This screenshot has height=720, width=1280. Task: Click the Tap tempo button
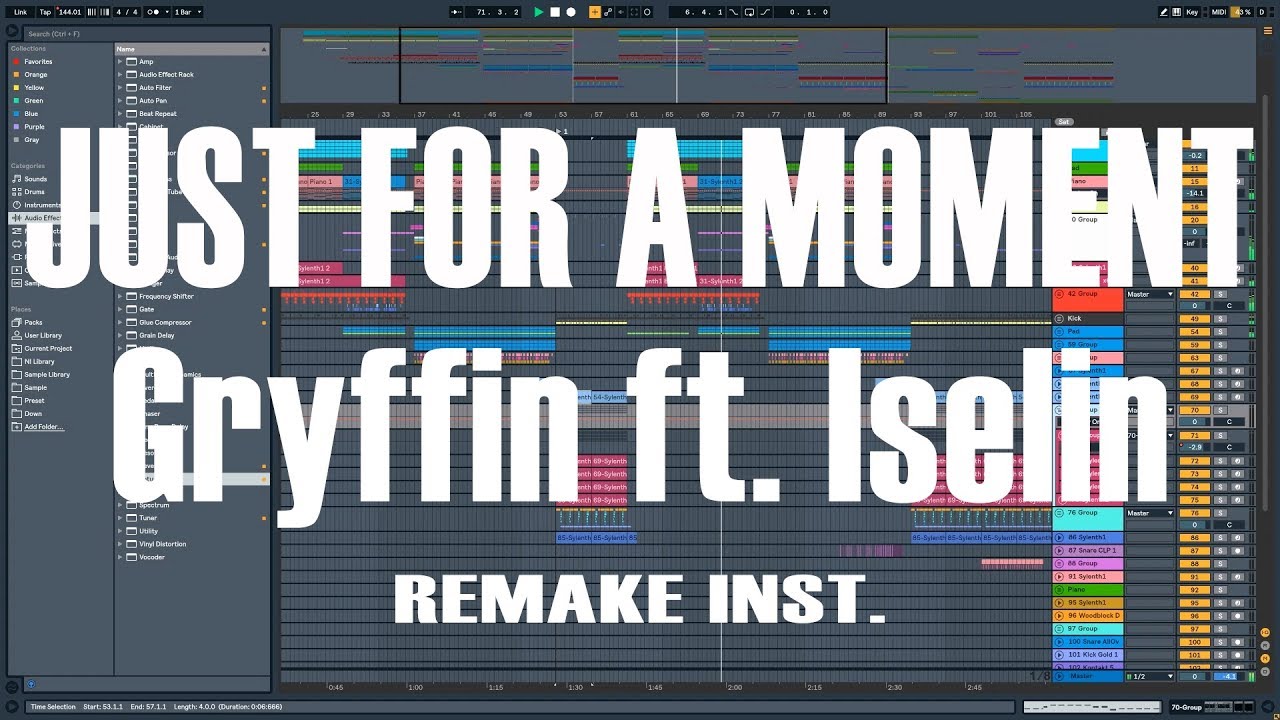tap(45, 12)
